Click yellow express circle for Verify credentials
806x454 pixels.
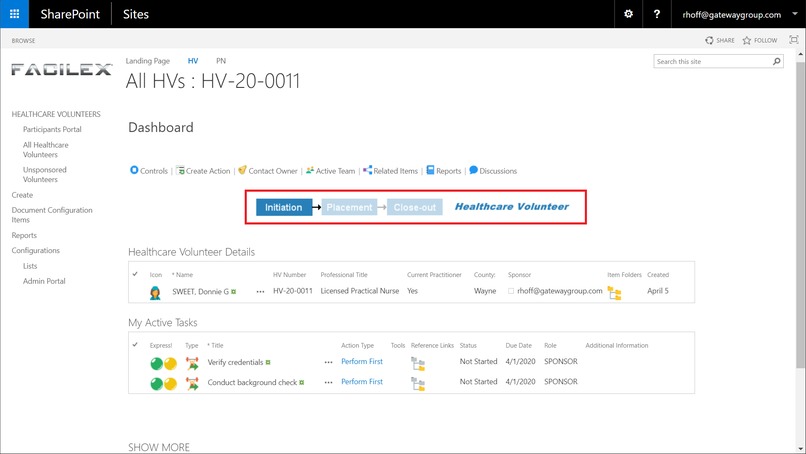(x=170, y=364)
